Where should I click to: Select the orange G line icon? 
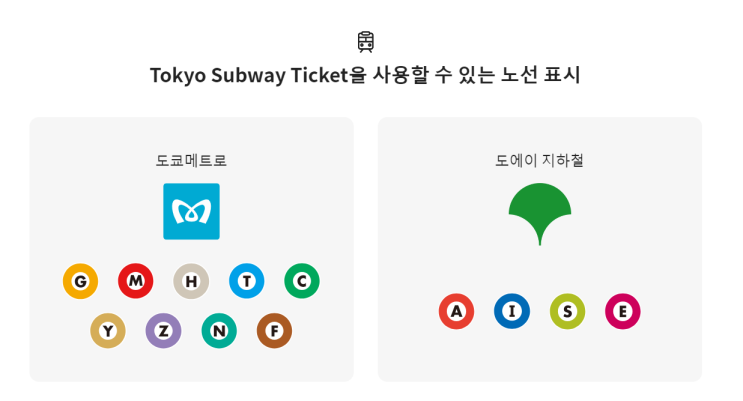click(80, 281)
